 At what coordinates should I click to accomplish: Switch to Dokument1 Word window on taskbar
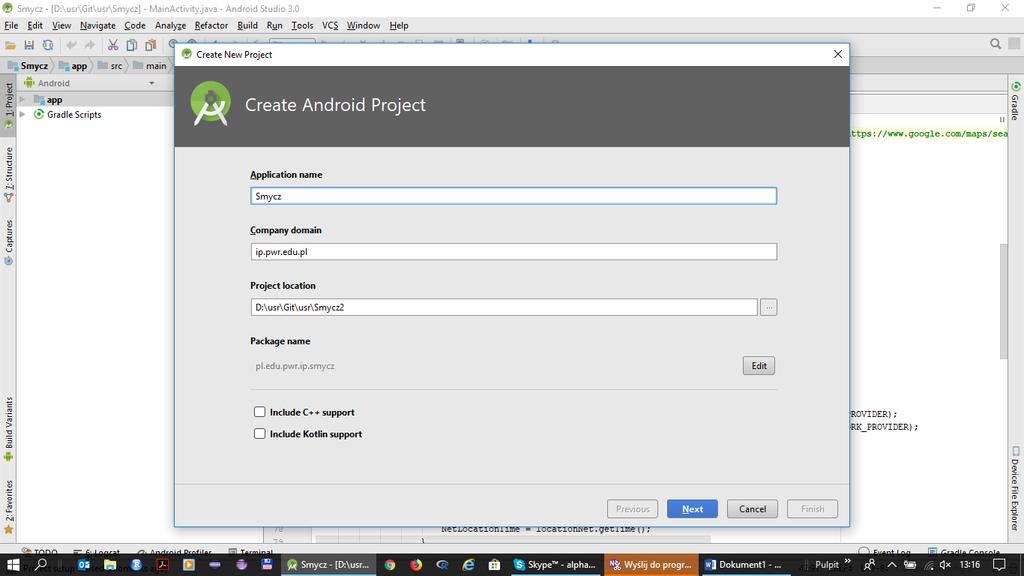744,564
